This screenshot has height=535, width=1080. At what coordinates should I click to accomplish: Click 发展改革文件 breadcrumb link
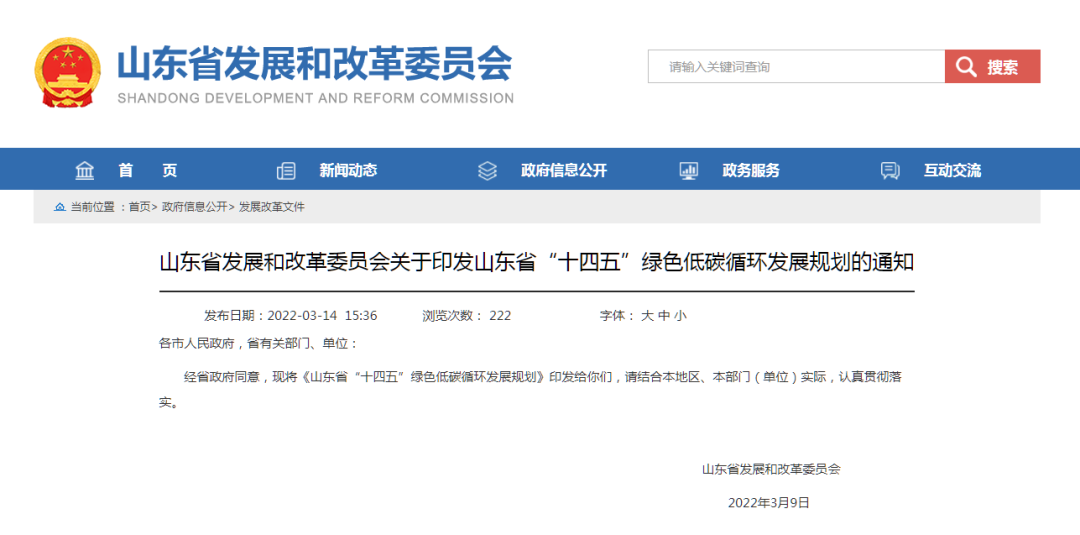coord(271,207)
